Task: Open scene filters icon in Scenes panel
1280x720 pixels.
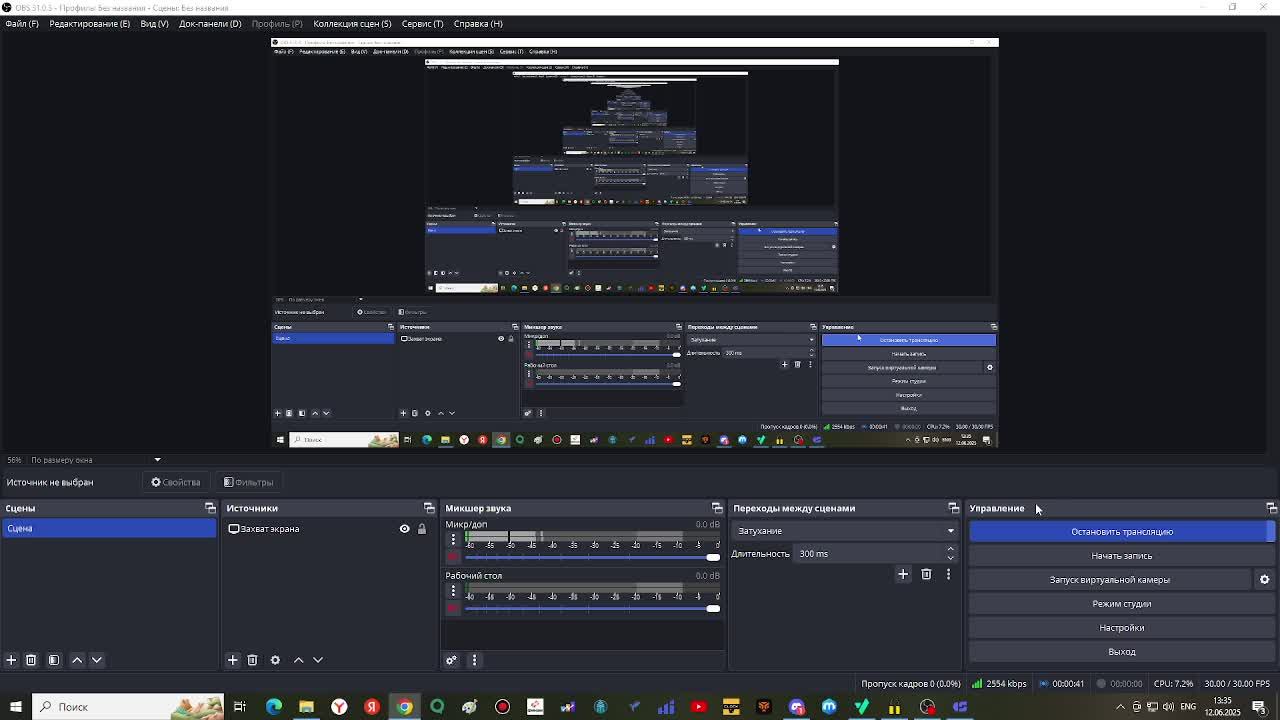Action: pyautogui.click(x=54, y=660)
